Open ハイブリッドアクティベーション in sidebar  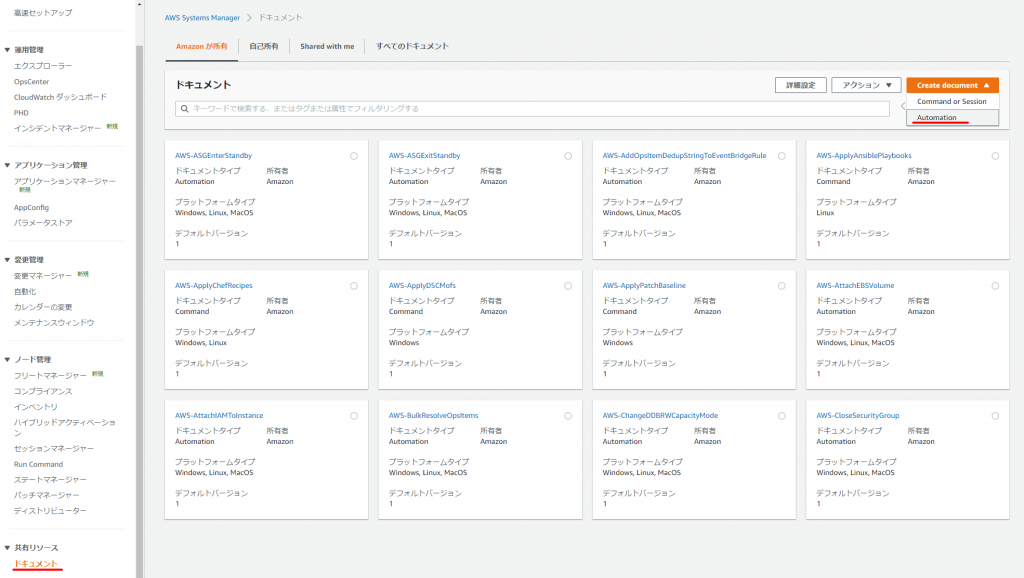point(65,428)
